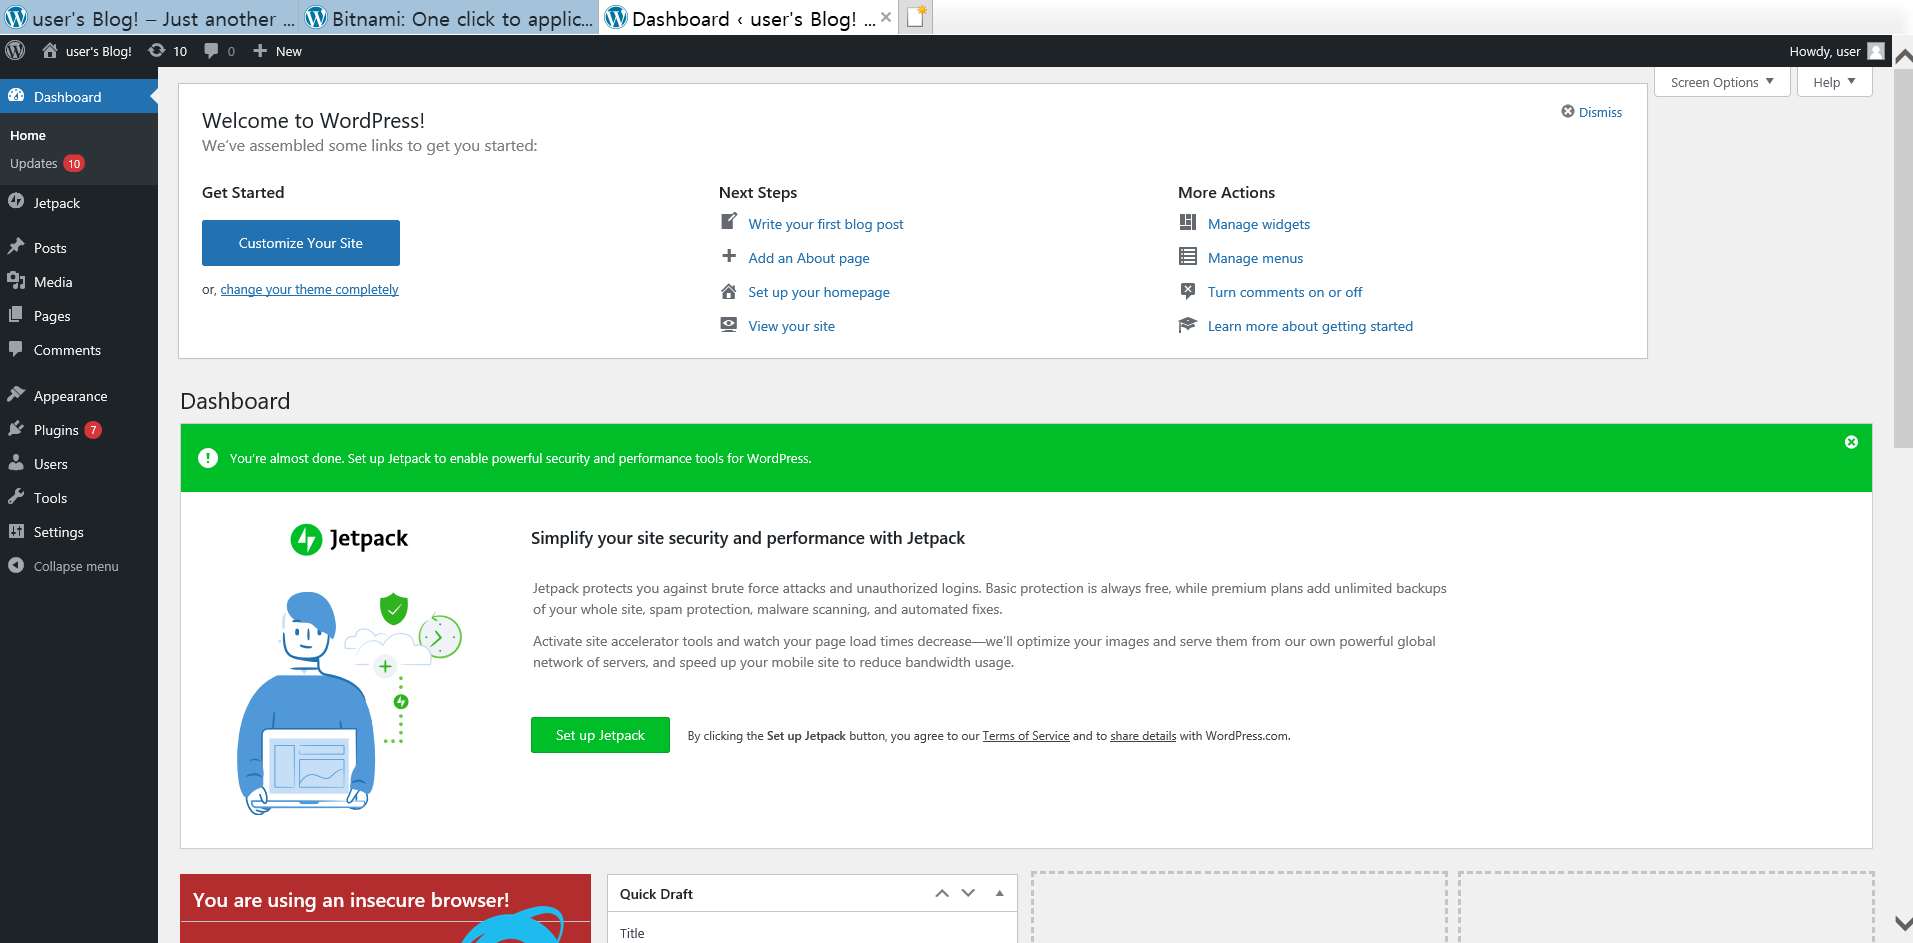Viewport: 1913px width, 943px height.
Task: Click the Set up Jetpack button
Action: 600,735
